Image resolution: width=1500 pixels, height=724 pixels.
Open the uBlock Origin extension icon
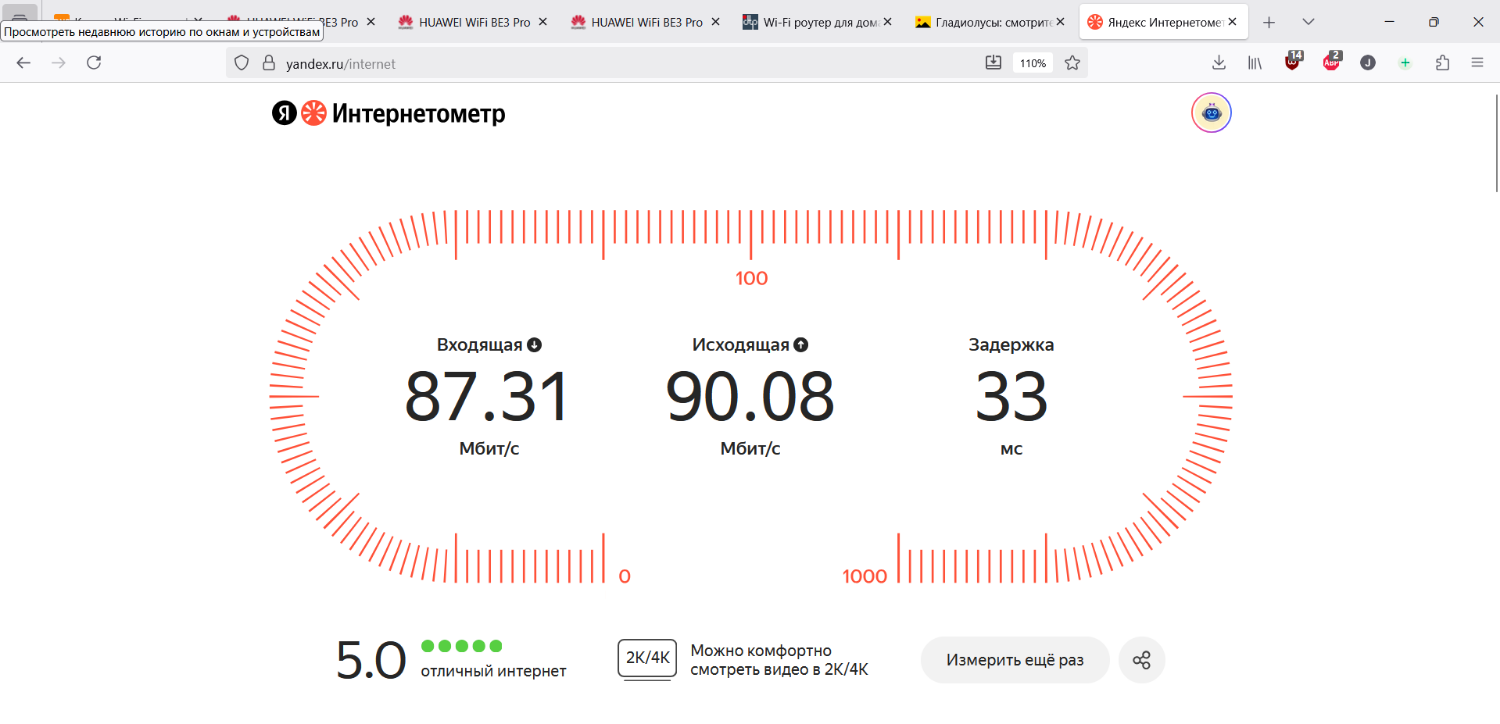click(1294, 62)
